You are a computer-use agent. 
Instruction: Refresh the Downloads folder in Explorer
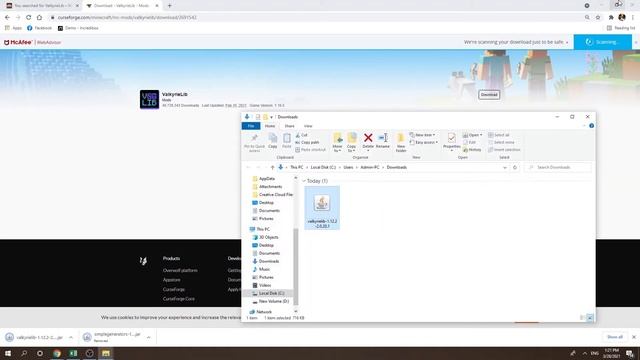515,167
